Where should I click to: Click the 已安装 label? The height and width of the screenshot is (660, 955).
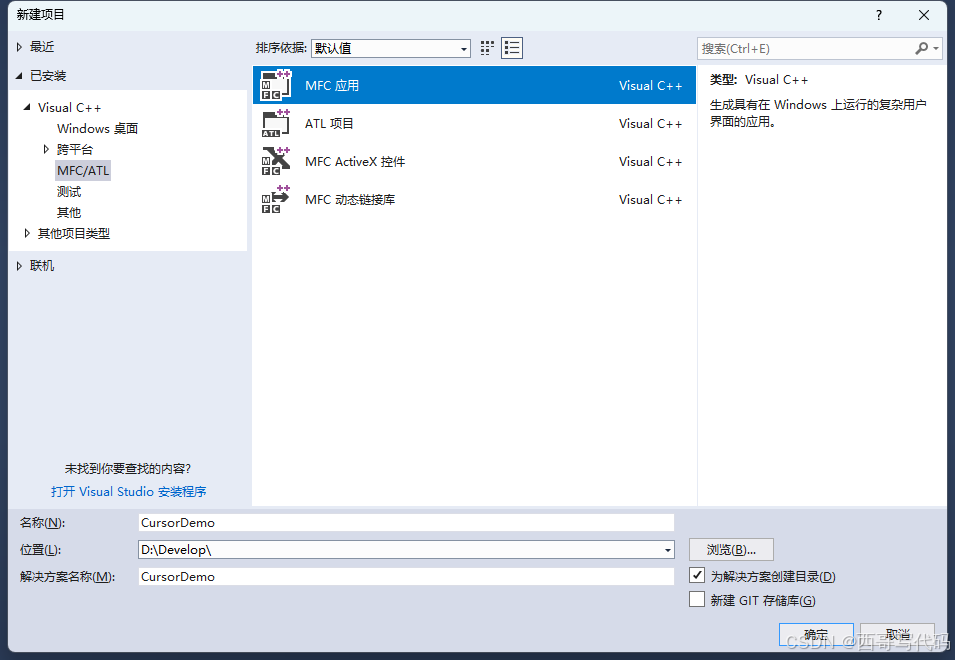pos(48,75)
